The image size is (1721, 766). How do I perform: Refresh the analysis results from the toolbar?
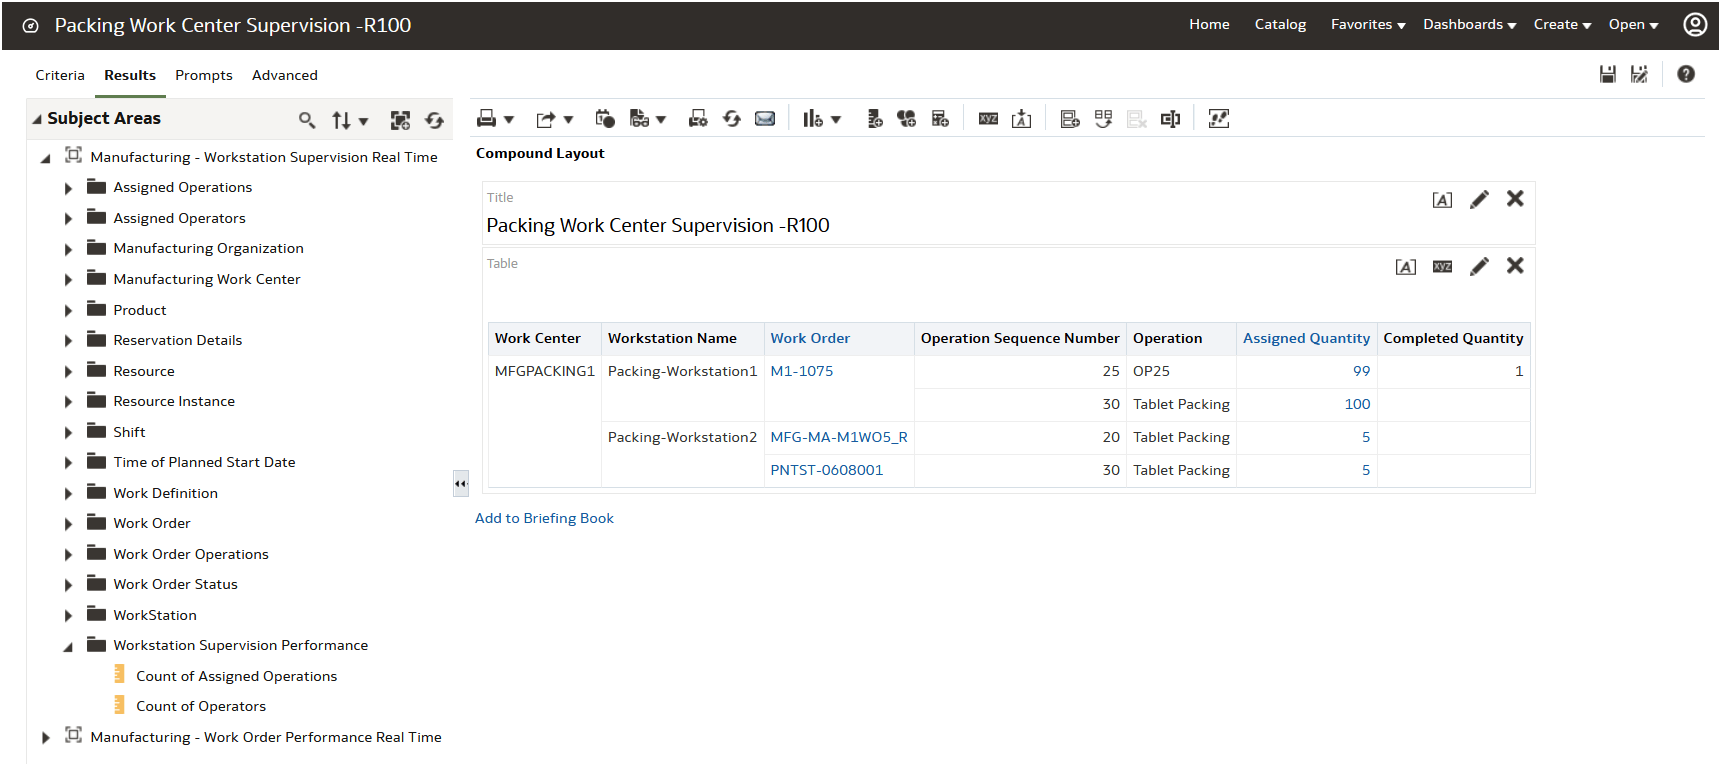click(x=732, y=119)
